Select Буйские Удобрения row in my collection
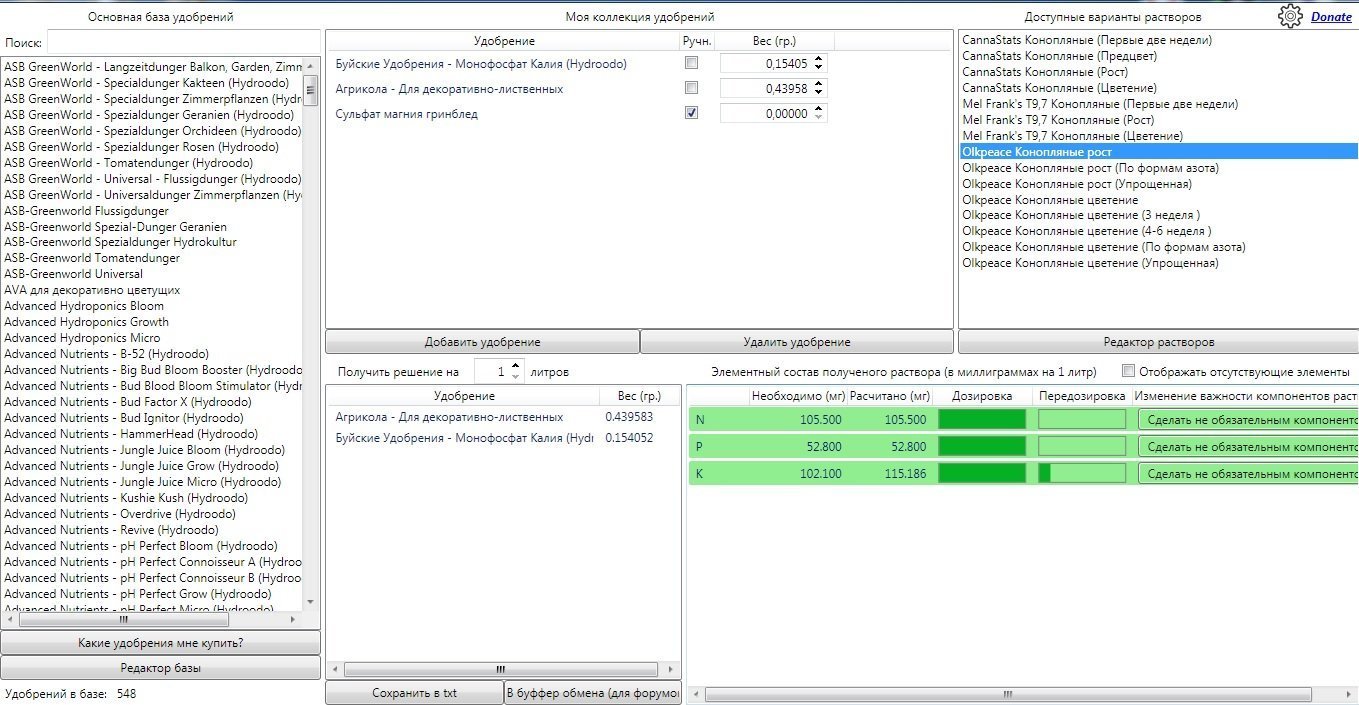Image resolution: width=1359 pixels, height=705 pixels. (481, 64)
